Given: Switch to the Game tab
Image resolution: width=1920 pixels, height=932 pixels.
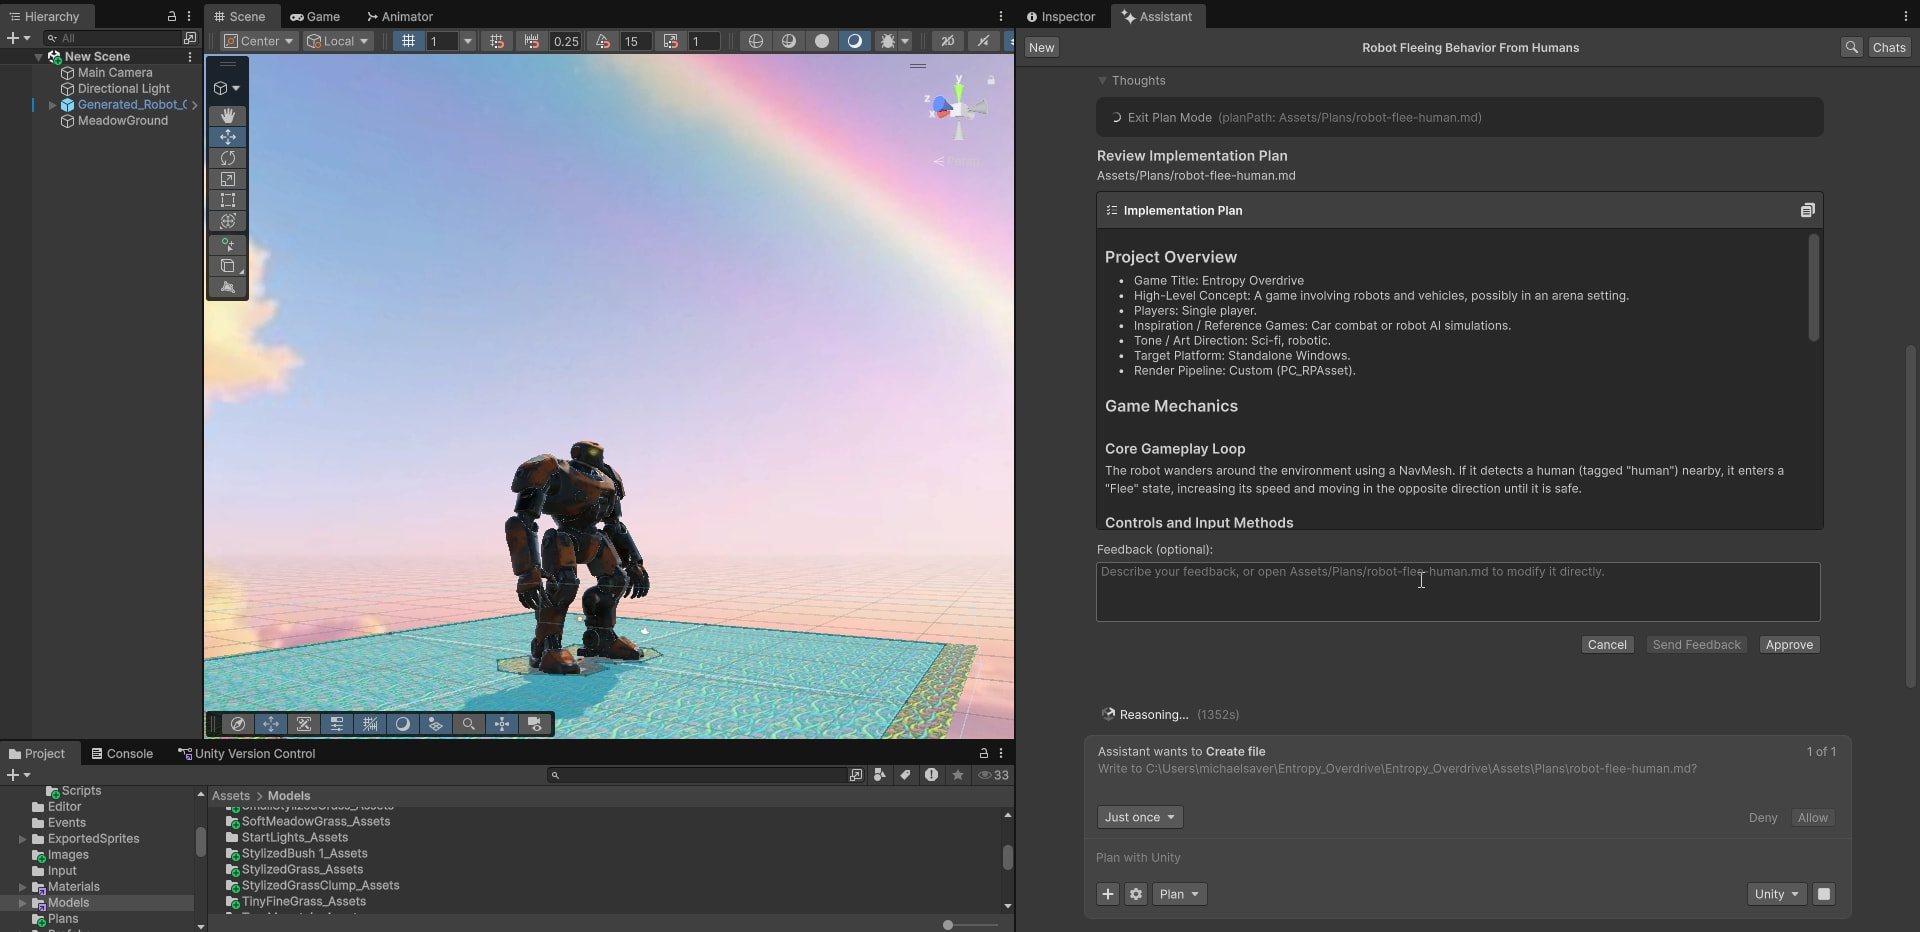Looking at the screenshot, I should click(x=315, y=16).
